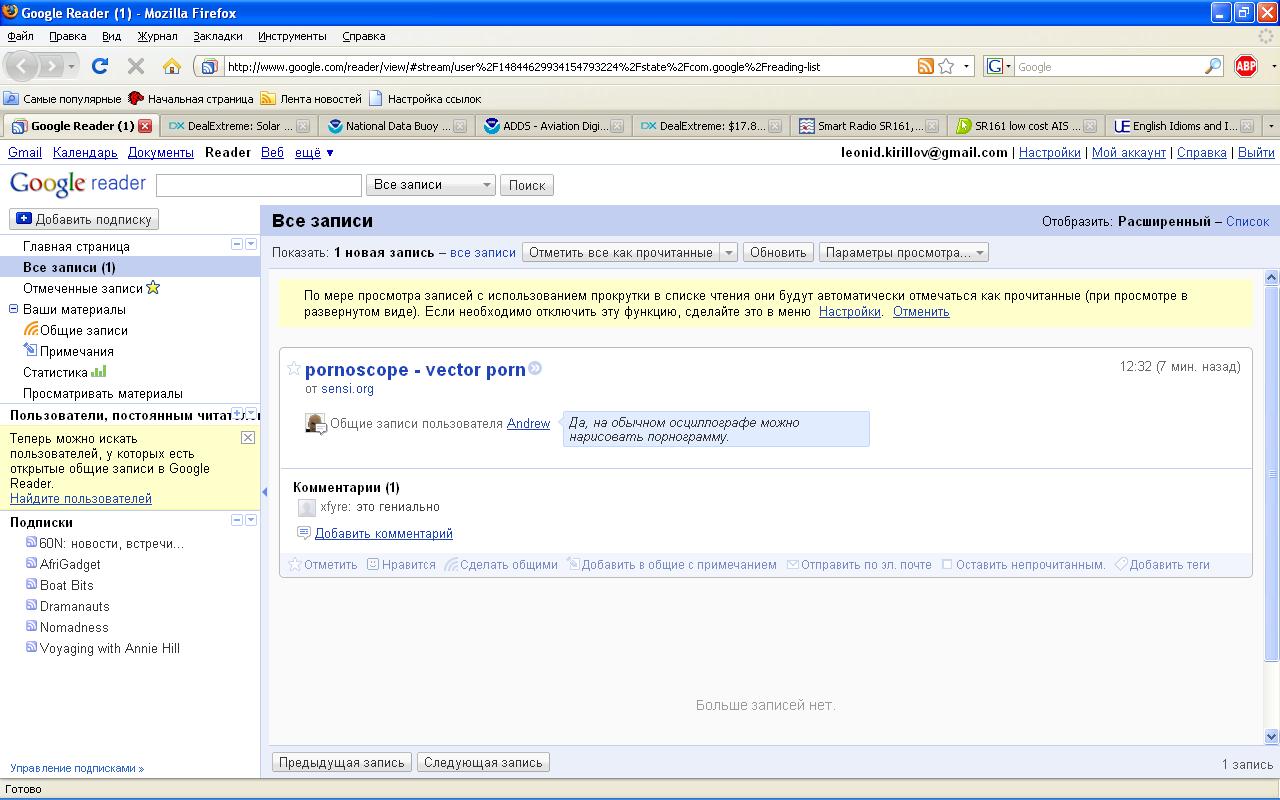
Task: Open the Подписки section options dropdown arrow
Action: (251, 520)
